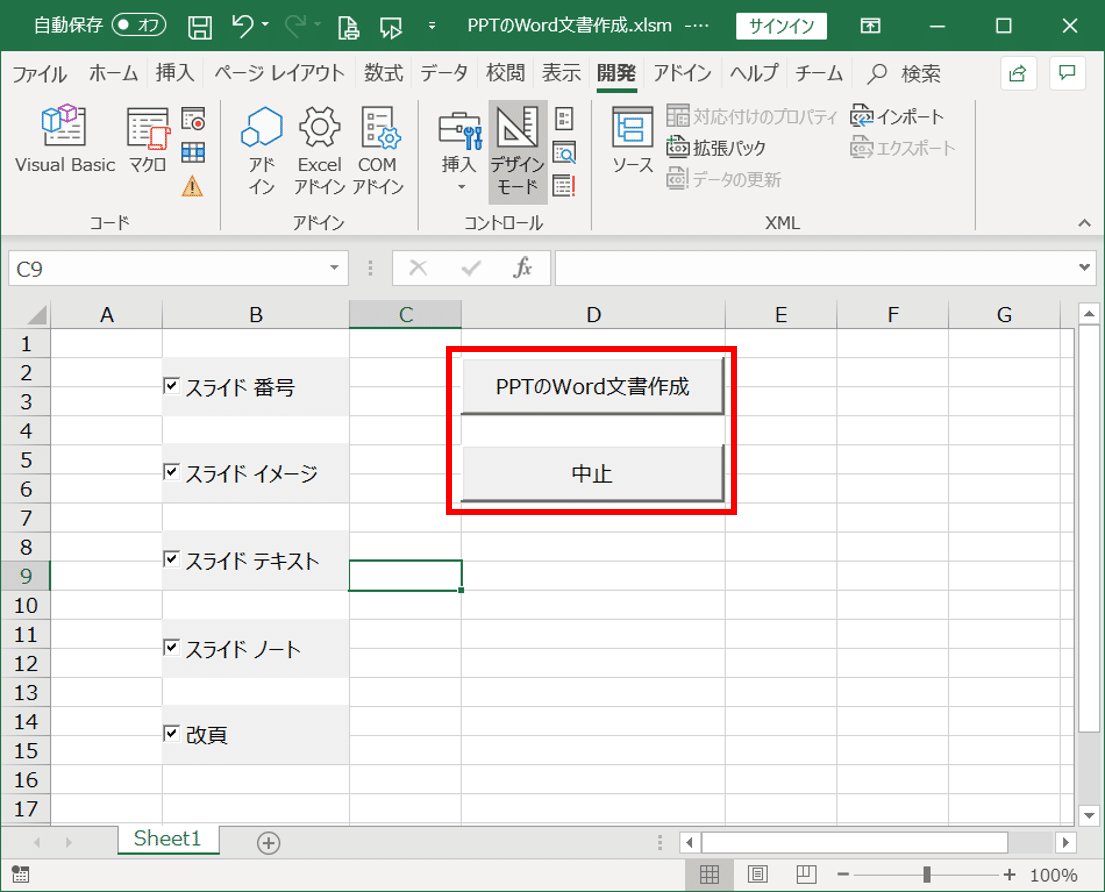Open the Comments icon
Image resolution: width=1105 pixels, height=892 pixels.
[1067, 73]
